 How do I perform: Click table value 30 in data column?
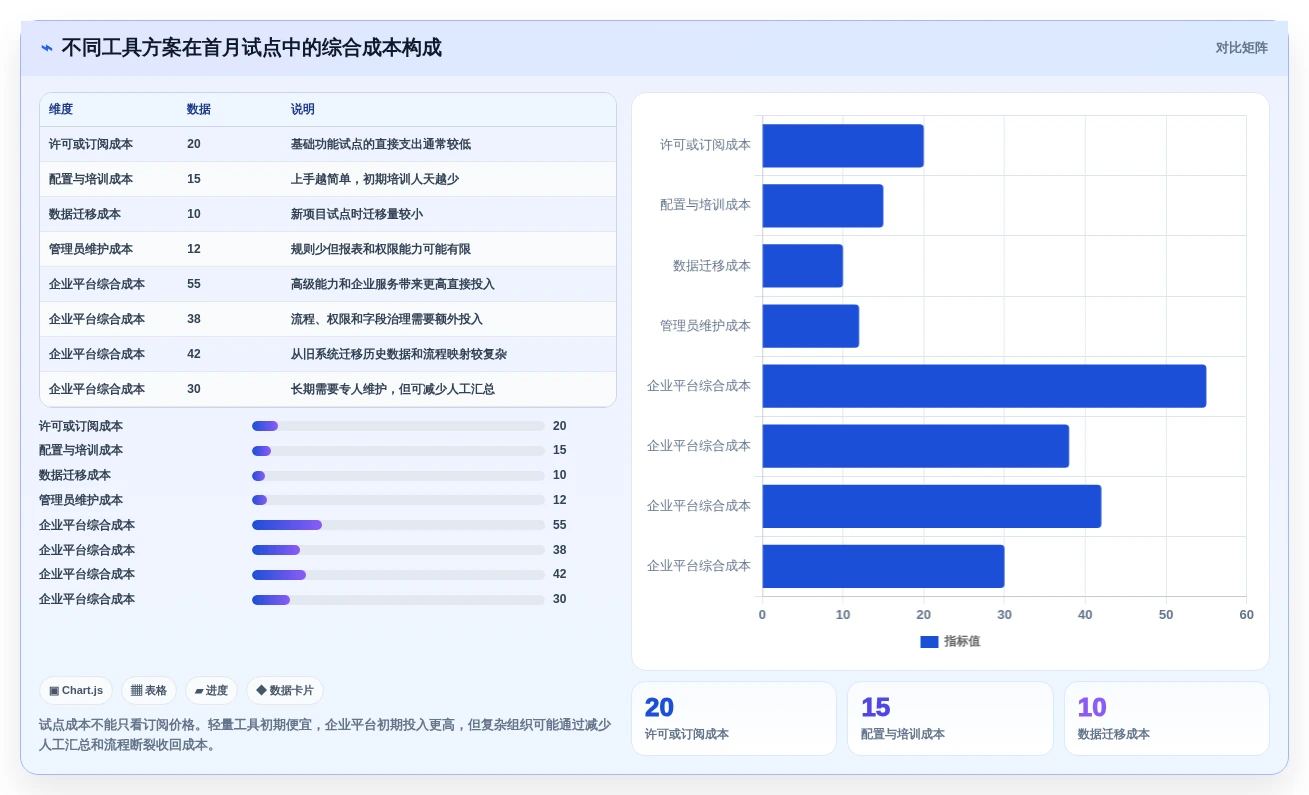(x=194, y=390)
